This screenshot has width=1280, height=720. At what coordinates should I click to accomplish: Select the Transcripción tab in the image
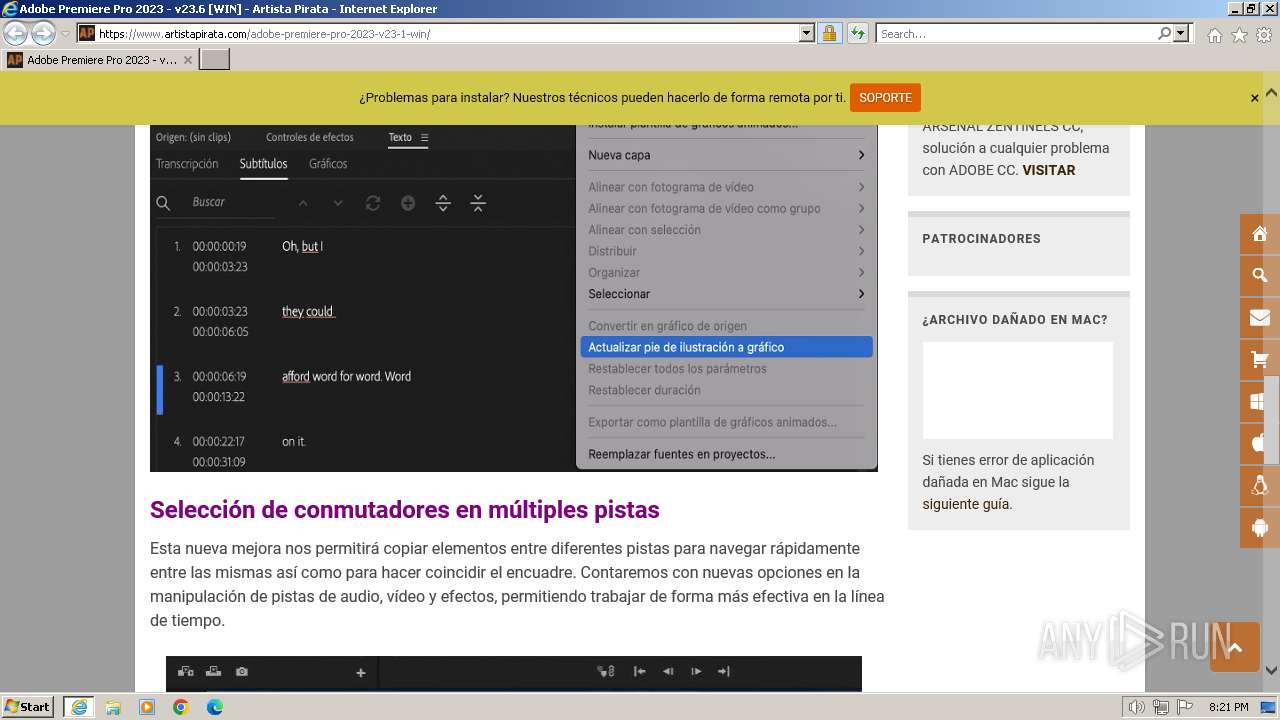click(x=187, y=164)
